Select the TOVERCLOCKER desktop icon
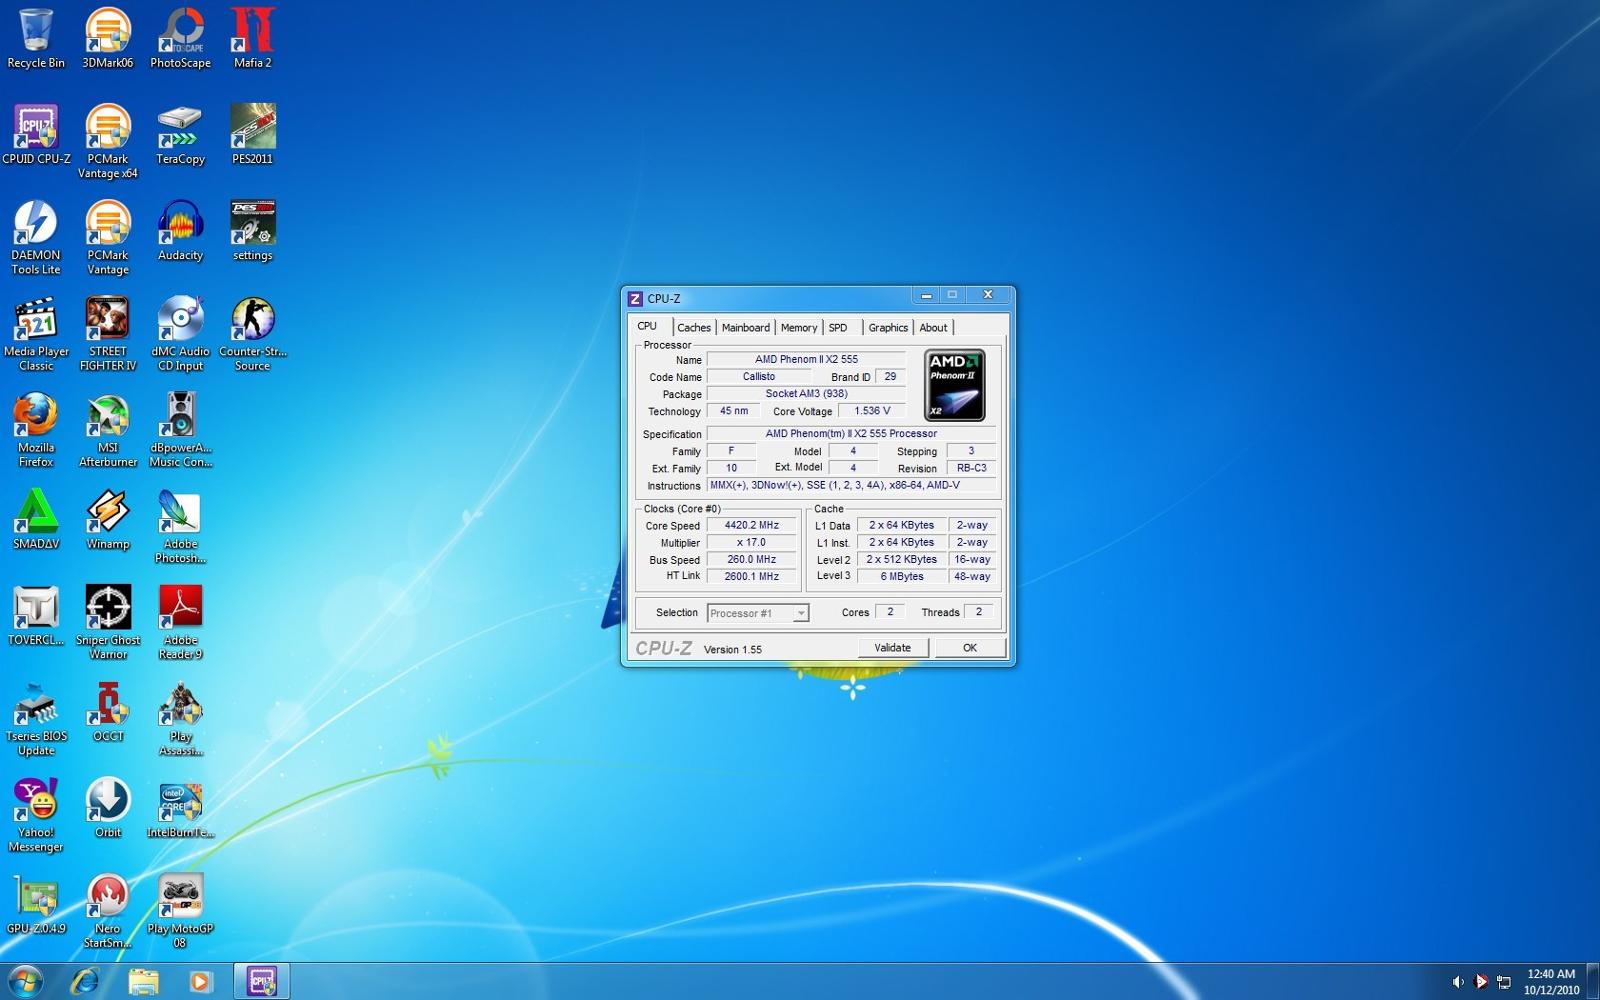The width and height of the screenshot is (1600, 1000). tap(36, 615)
